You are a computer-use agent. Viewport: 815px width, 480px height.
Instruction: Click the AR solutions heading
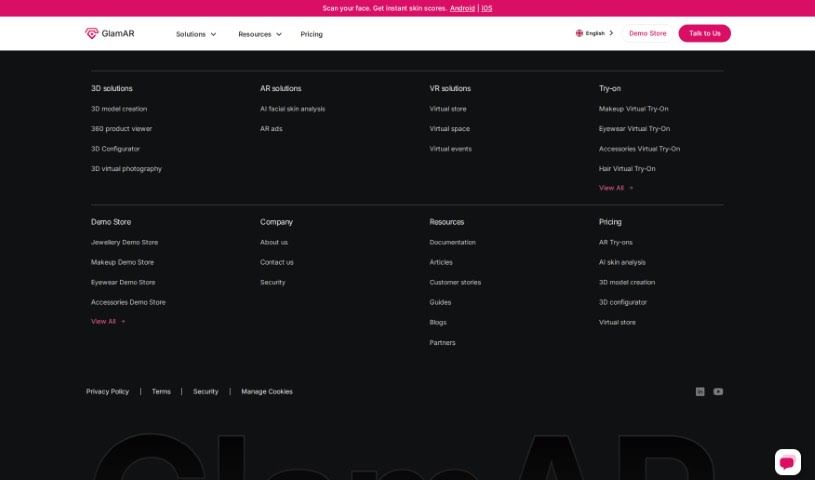point(281,88)
